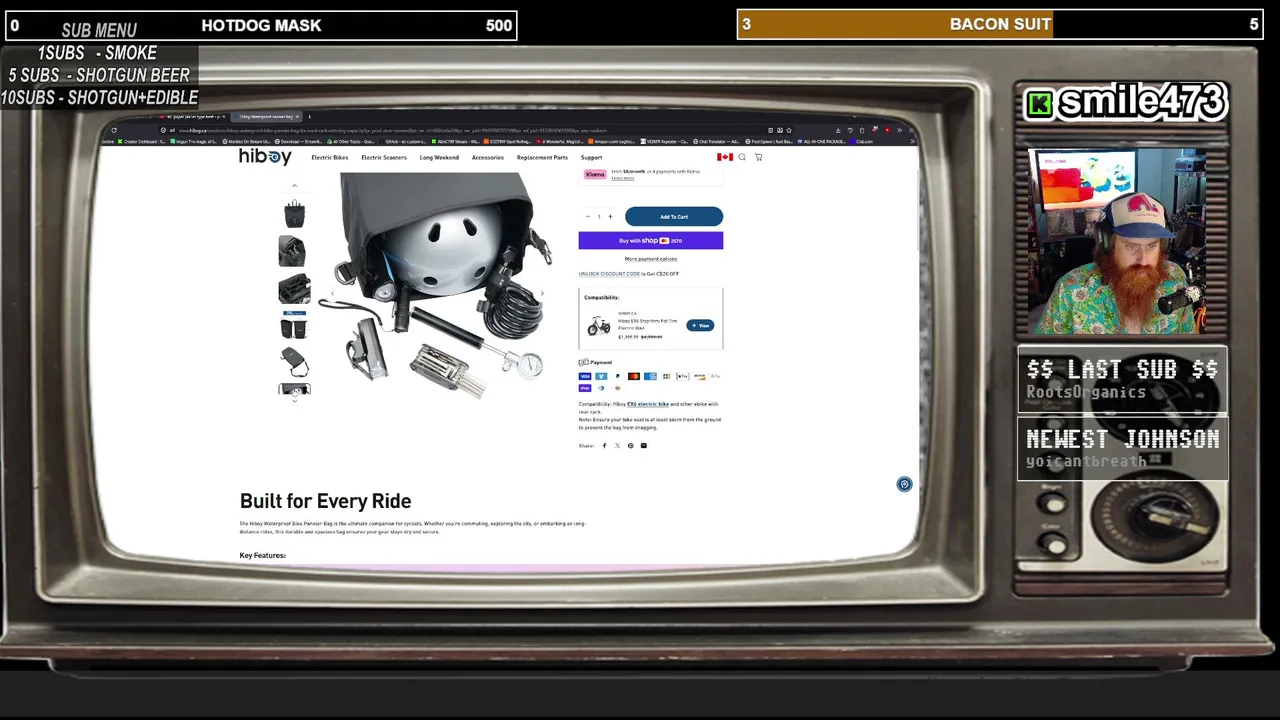
Task: Click the Compatibility label in product box
Action: click(602, 298)
